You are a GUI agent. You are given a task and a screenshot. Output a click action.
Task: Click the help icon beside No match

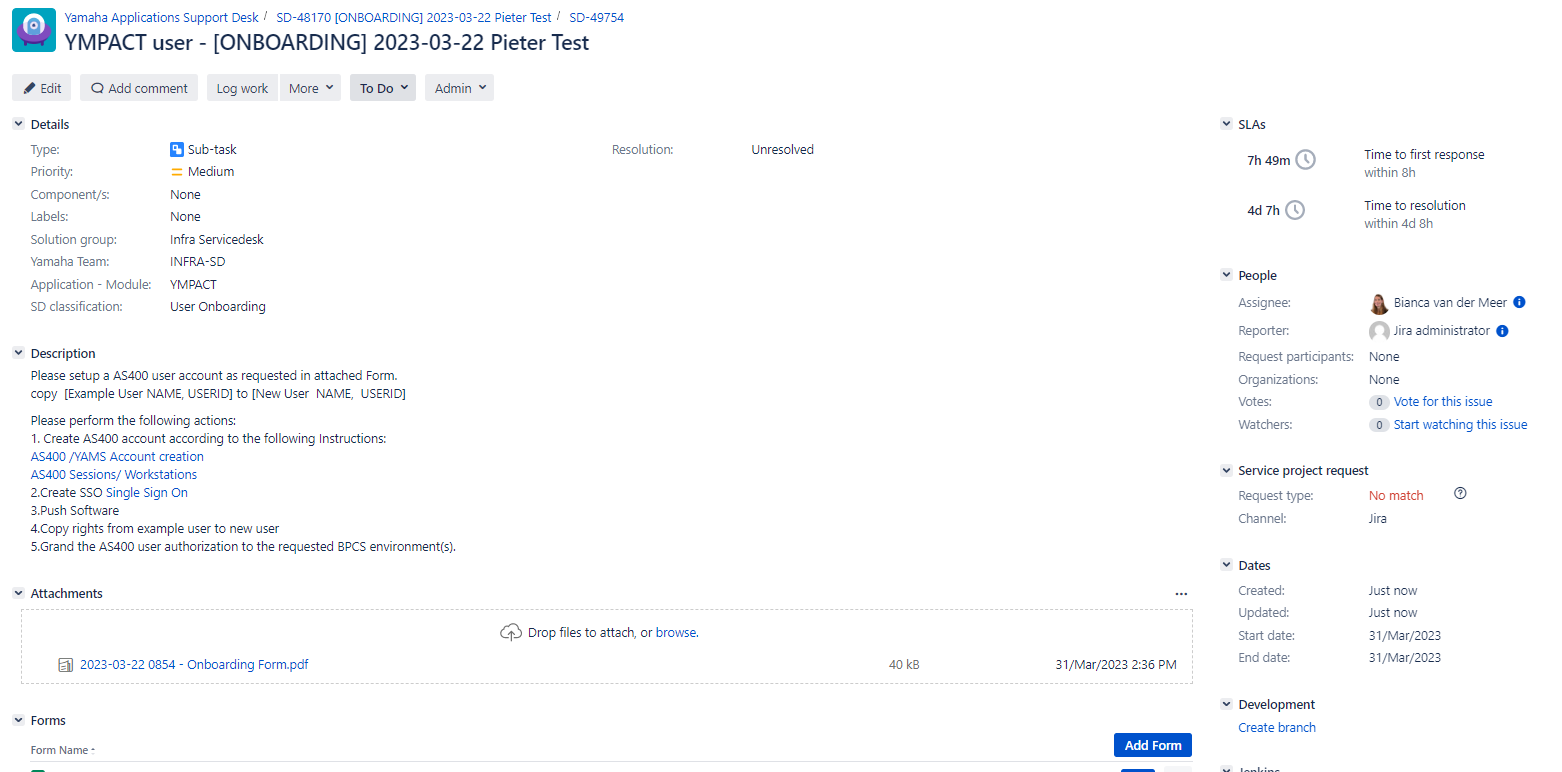[x=1460, y=493]
